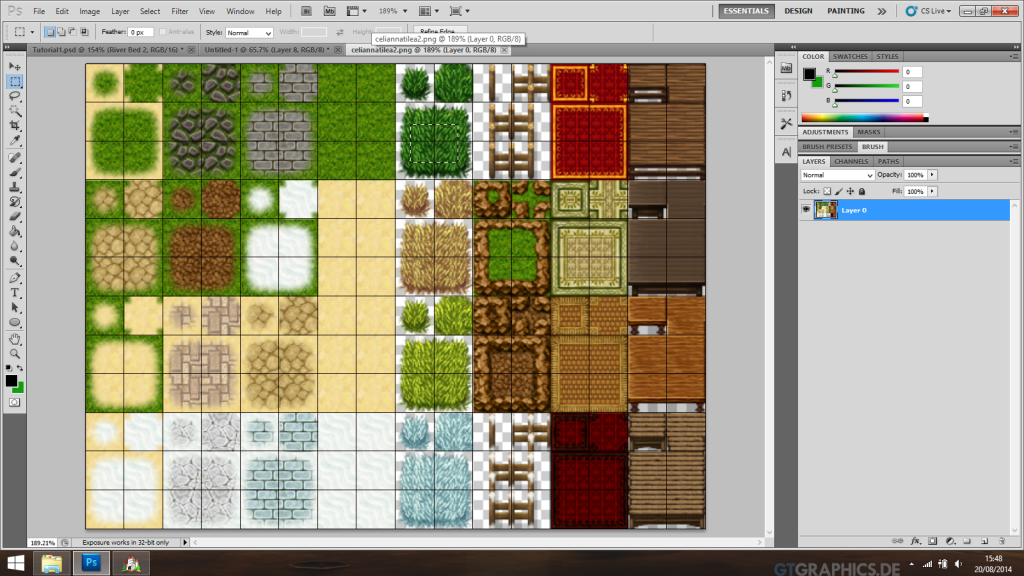Select the Rectangular Marquee tool in toolbox

tap(14, 82)
